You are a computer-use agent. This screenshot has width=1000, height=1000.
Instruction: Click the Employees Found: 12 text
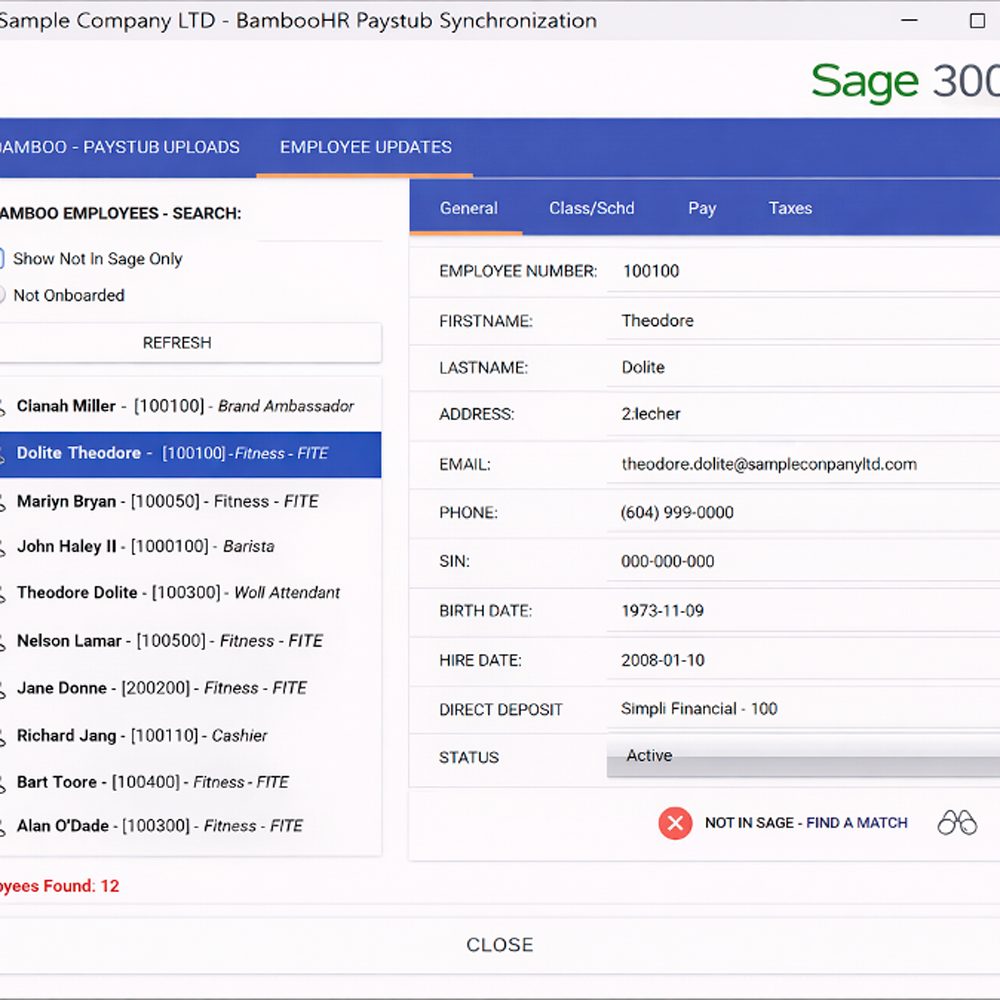pos(59,886)
